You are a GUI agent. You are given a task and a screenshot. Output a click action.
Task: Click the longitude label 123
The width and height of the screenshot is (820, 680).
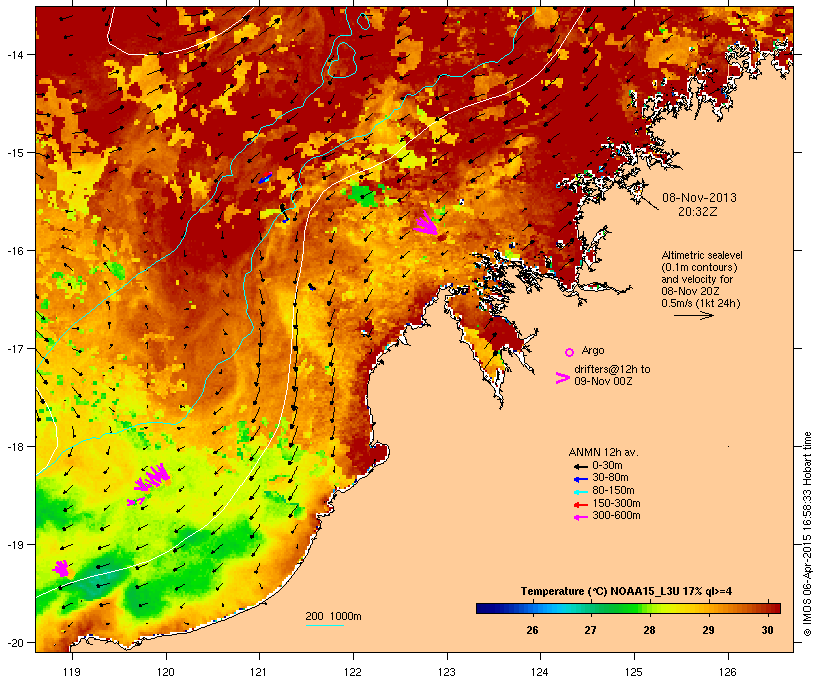pos(447,672)
